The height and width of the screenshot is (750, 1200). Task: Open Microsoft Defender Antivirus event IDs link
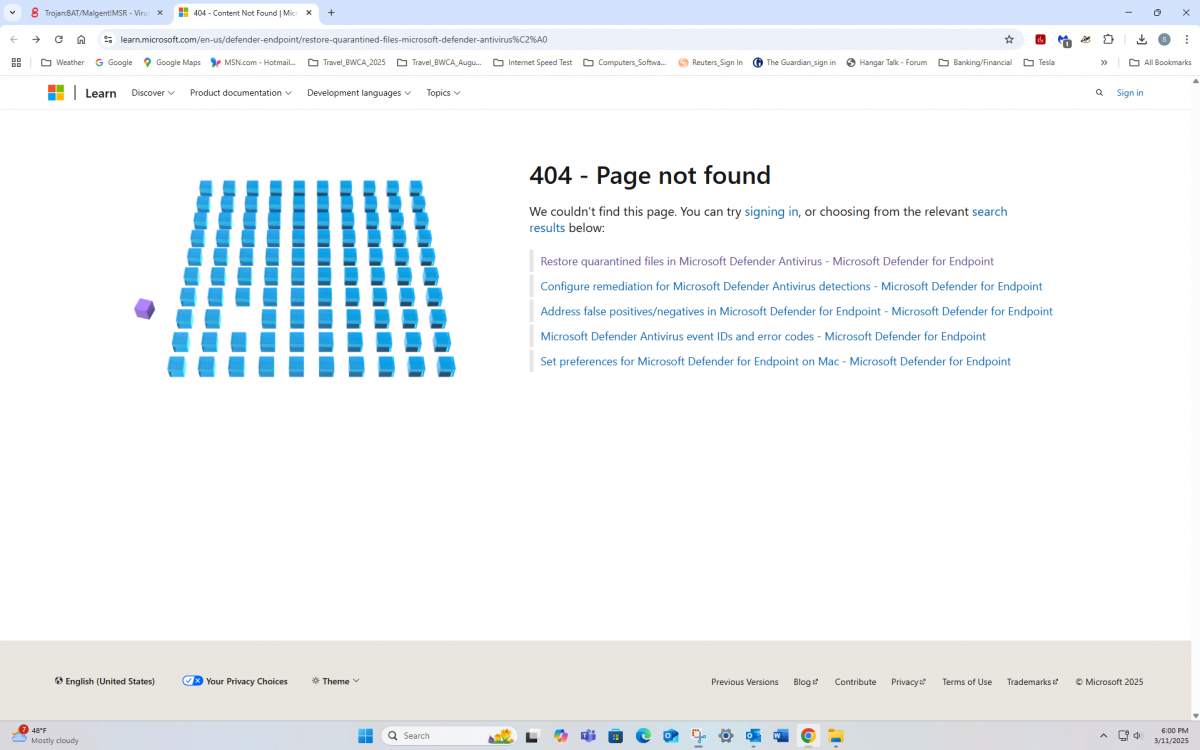[763, 336]
